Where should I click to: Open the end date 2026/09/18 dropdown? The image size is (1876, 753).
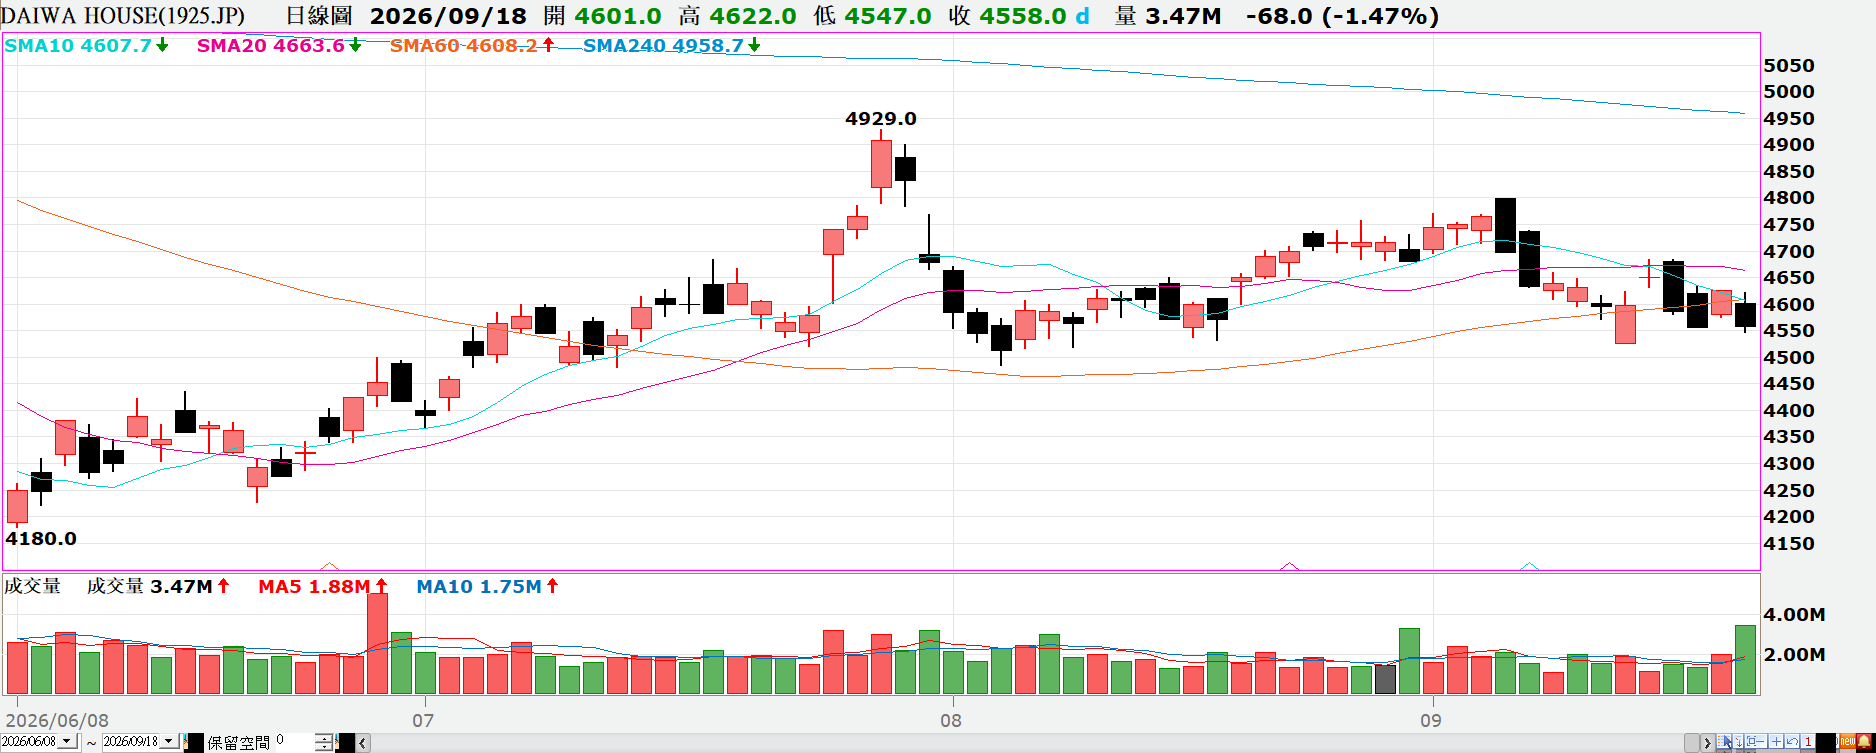tap(169, 741)
